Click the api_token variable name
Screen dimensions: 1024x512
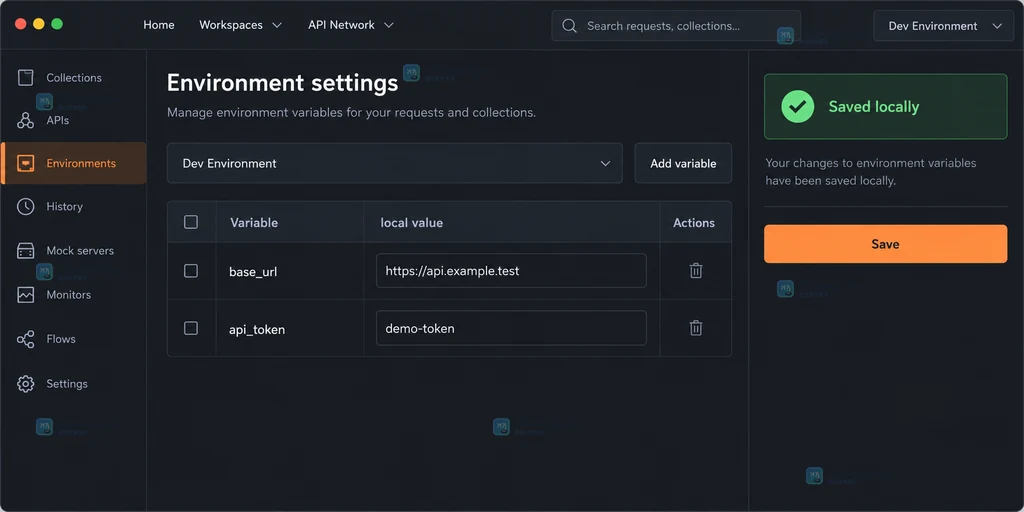click(257, 329)
